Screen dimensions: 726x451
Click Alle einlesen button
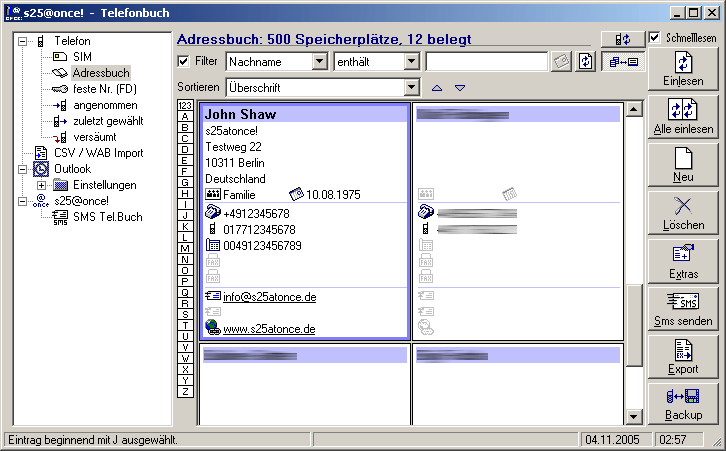683,117
